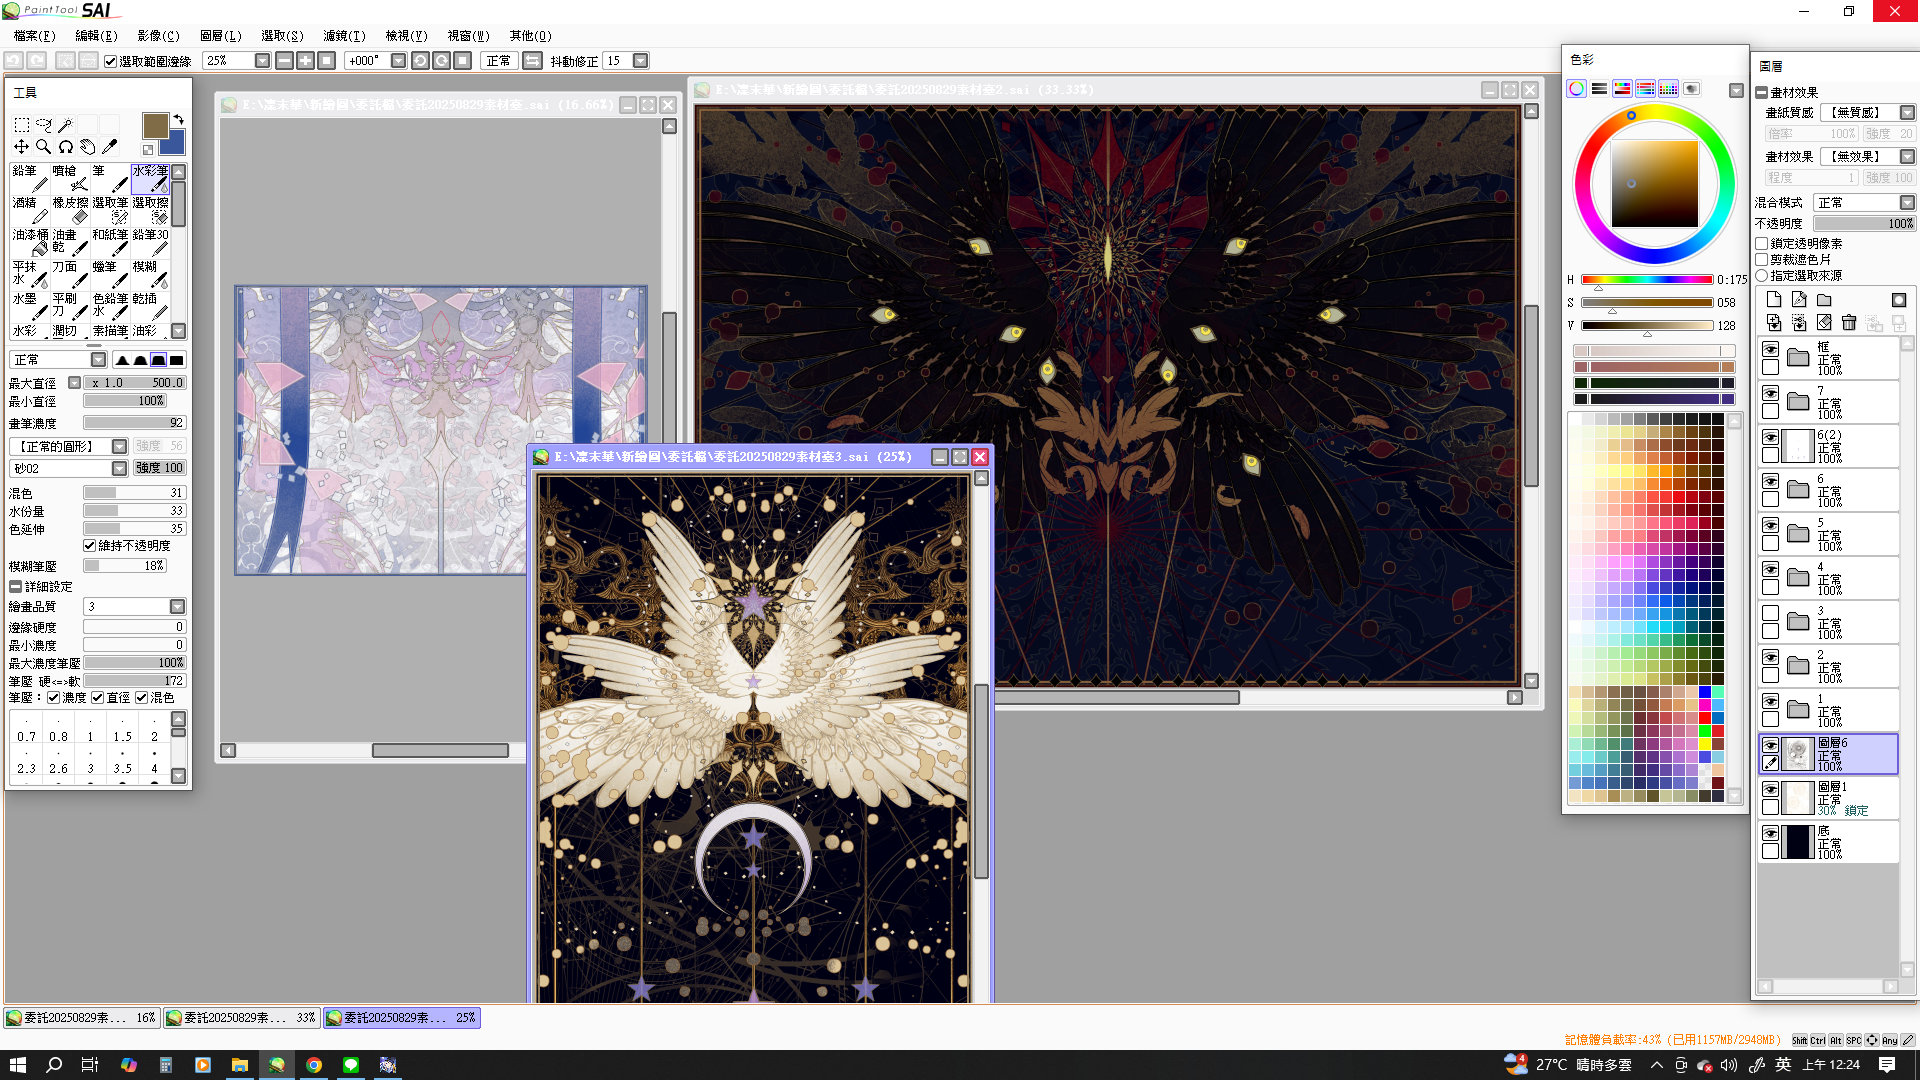Select the rectangular selection tool
1920x1080 pixels.
point(21,125)
